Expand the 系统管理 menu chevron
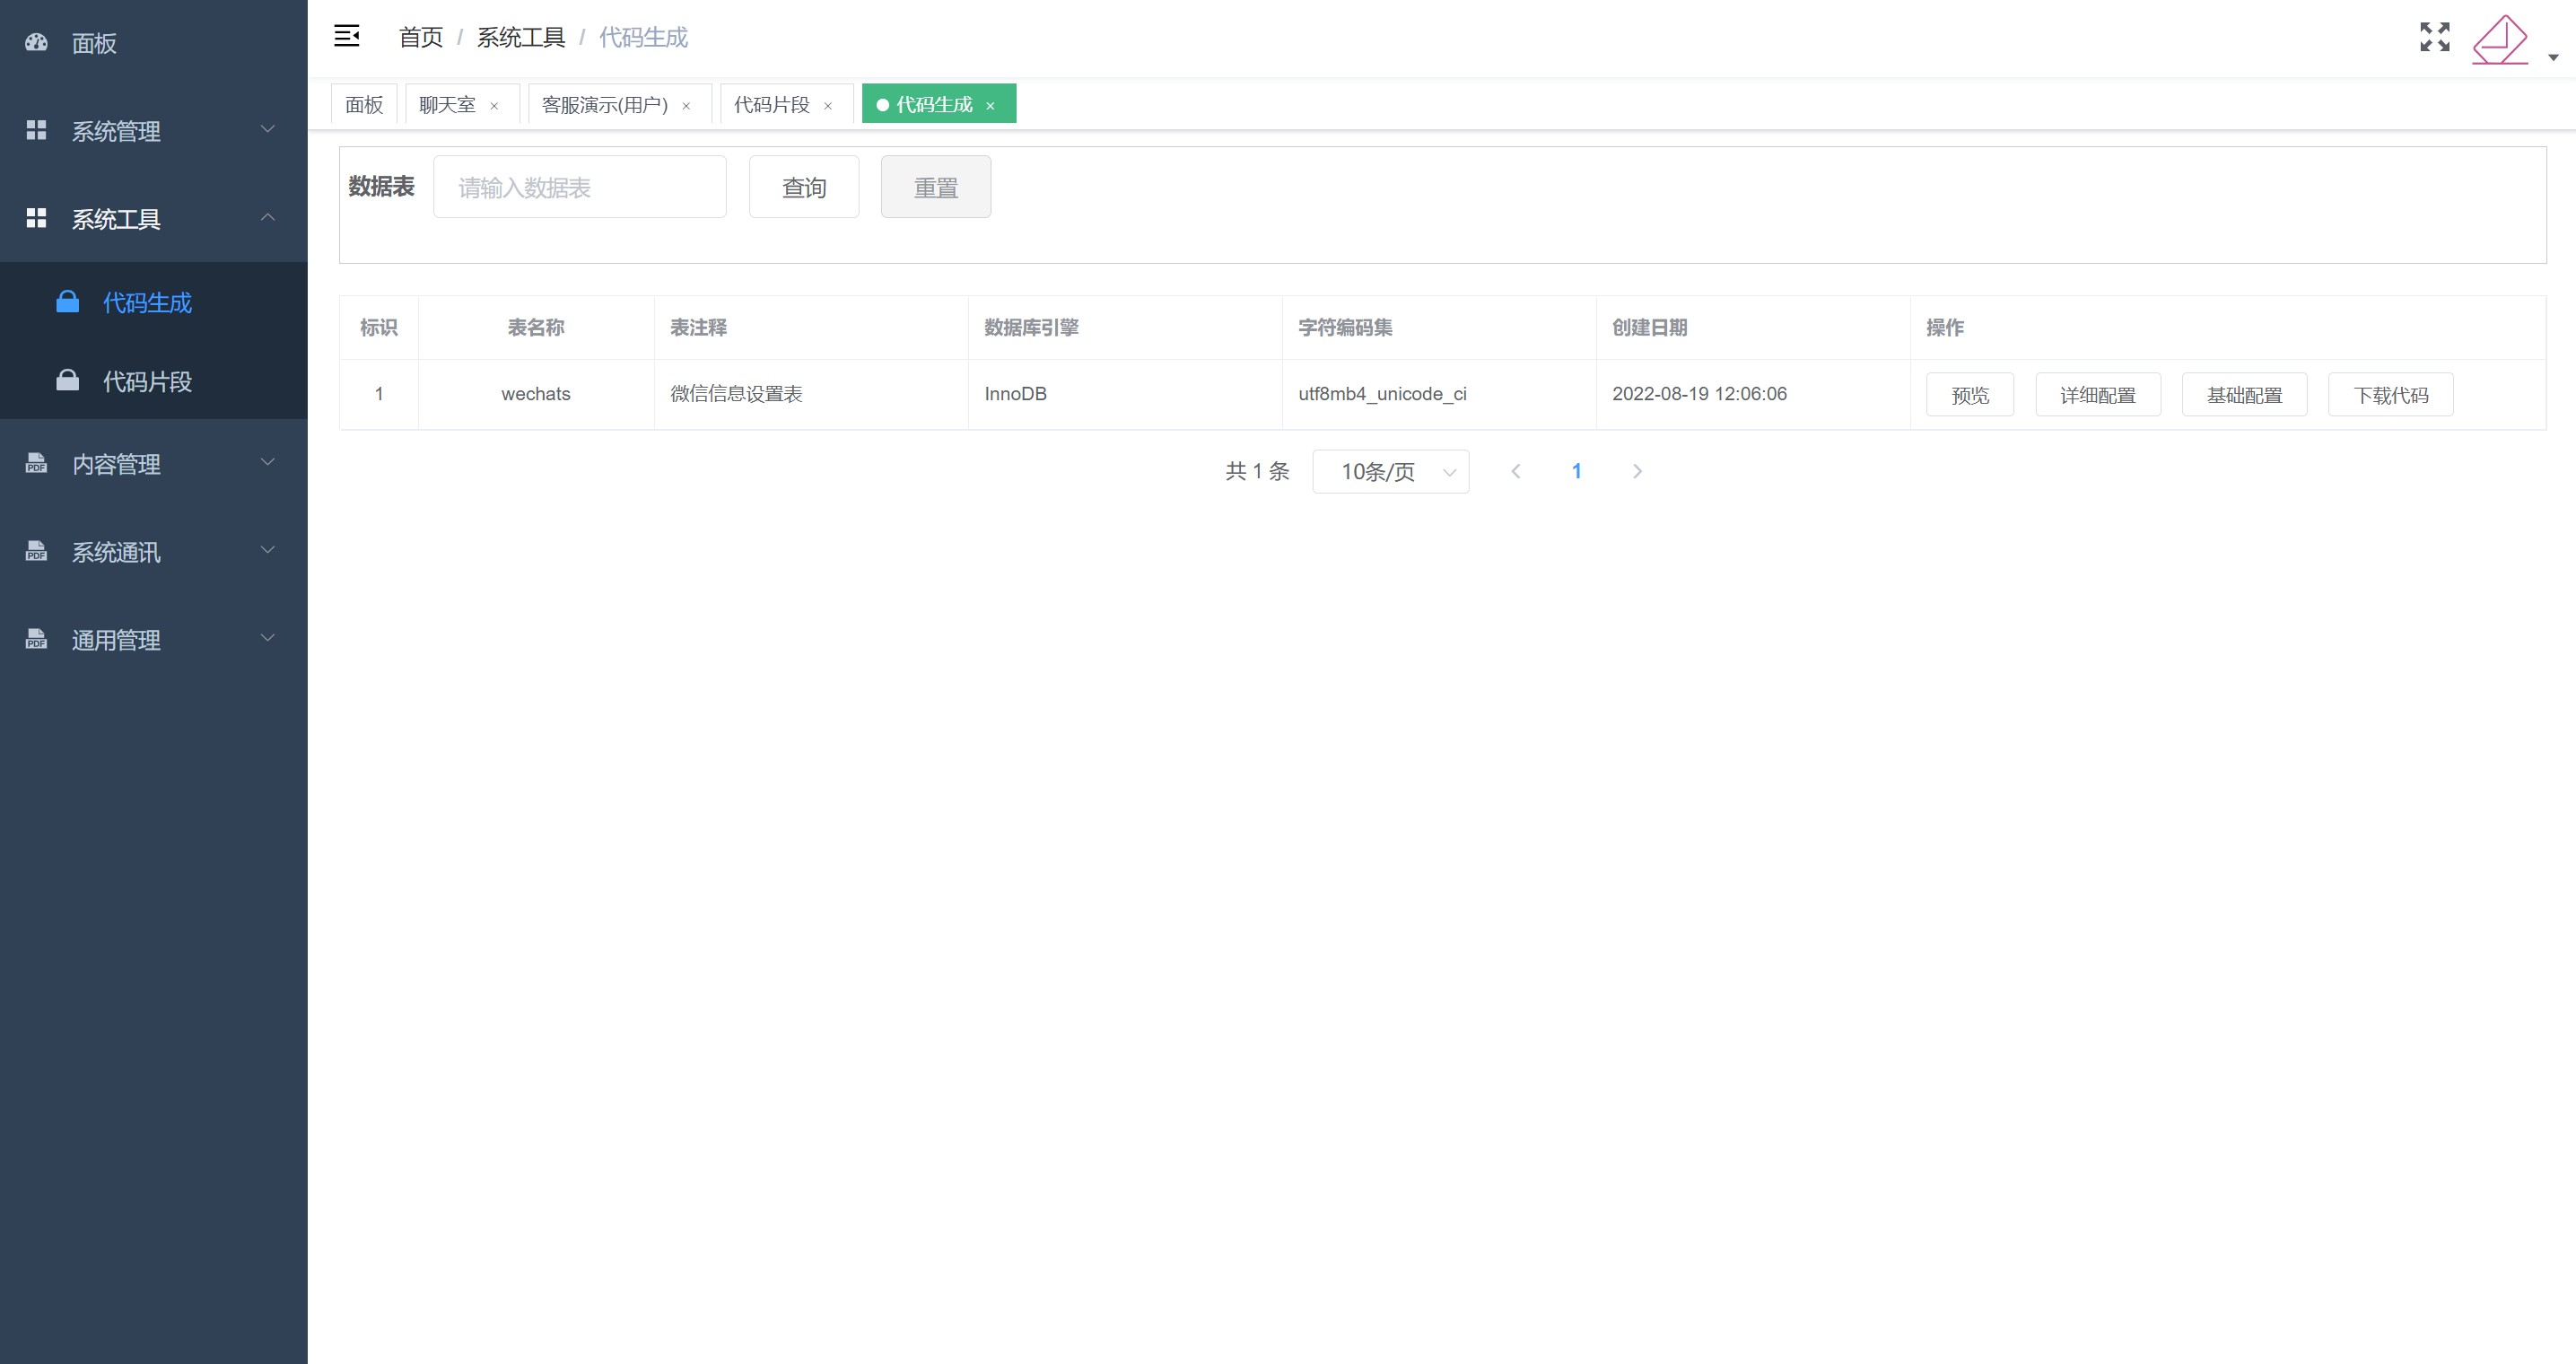This screenshot has width=2576, height=1364. [x=267, y=129]
